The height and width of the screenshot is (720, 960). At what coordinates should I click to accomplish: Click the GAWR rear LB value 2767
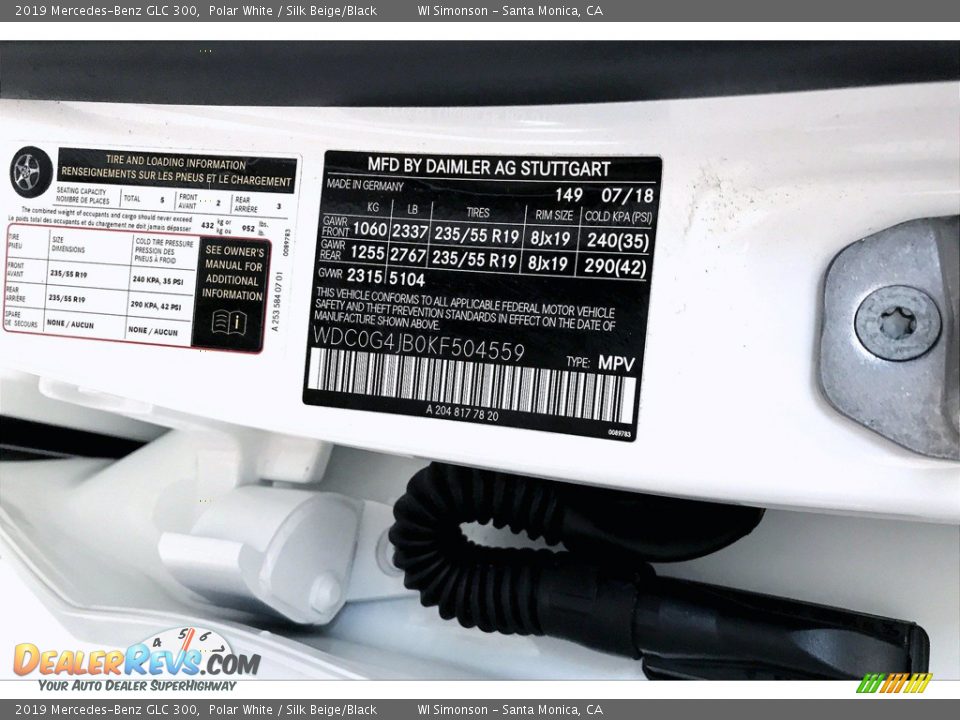(407, 255)
